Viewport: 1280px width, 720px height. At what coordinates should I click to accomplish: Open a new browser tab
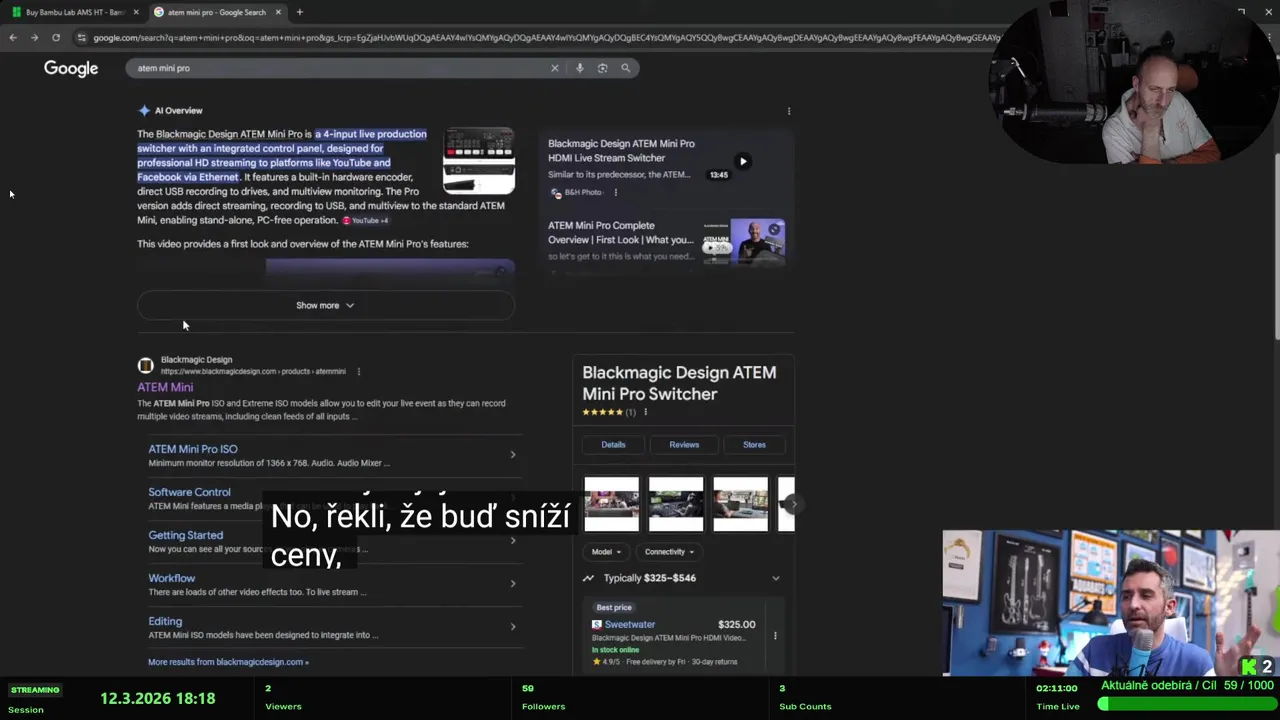[x=299, y=12]
